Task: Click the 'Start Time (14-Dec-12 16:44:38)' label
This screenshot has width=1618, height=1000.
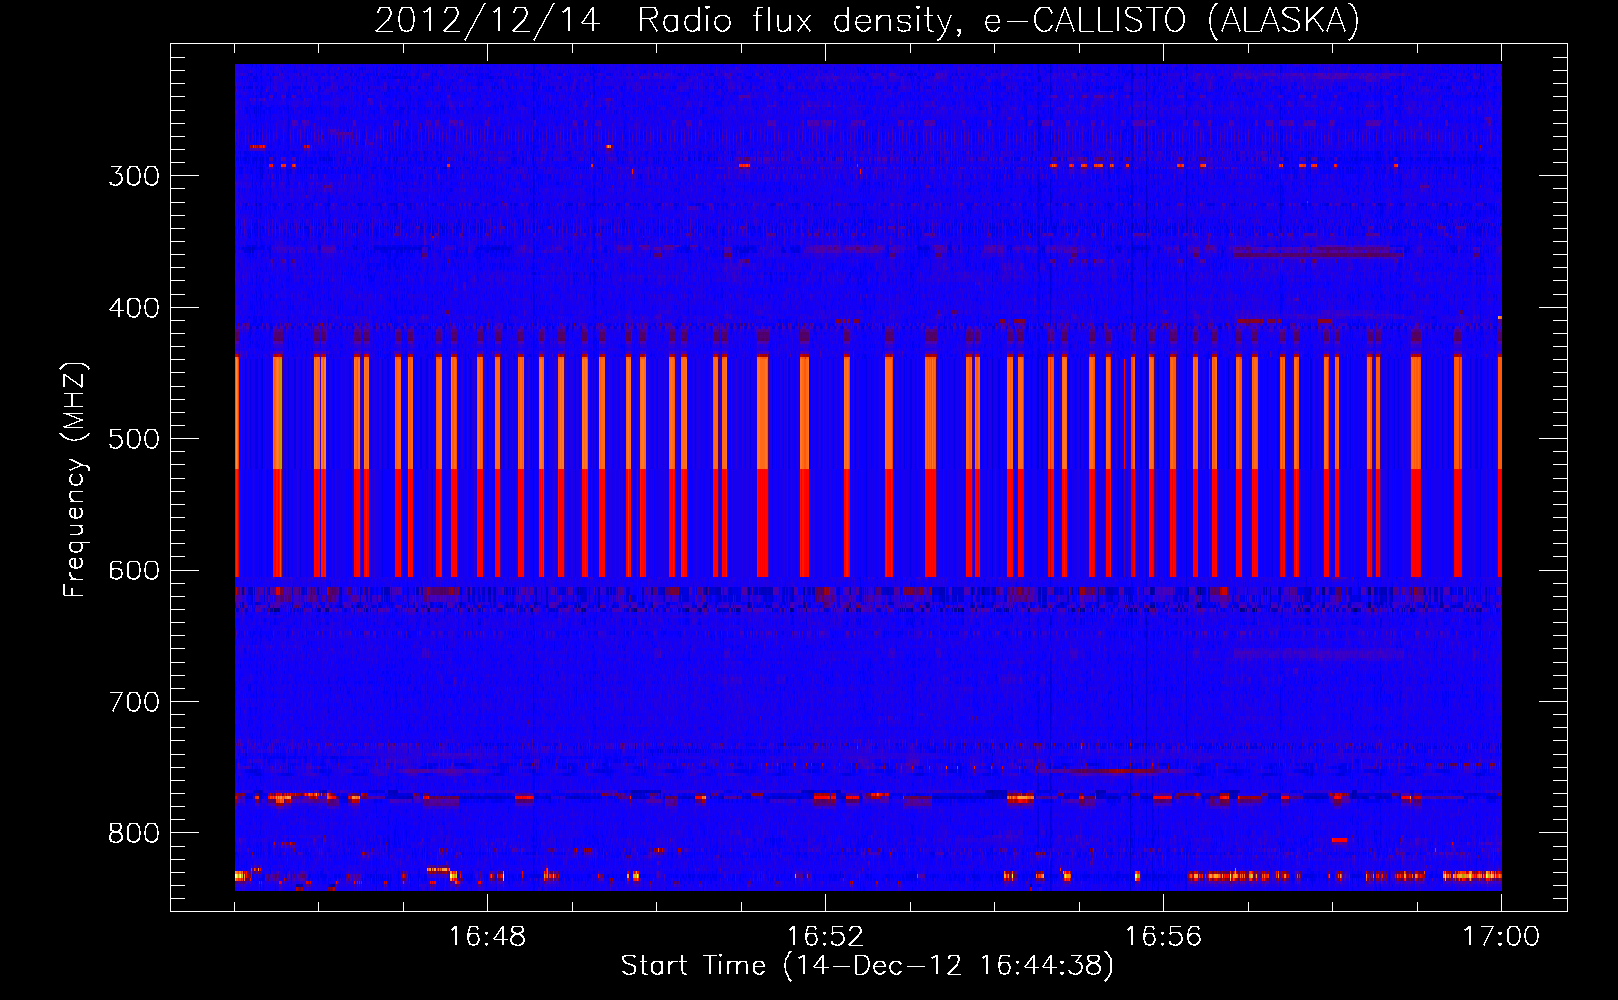Action: [x=867, y=966]
